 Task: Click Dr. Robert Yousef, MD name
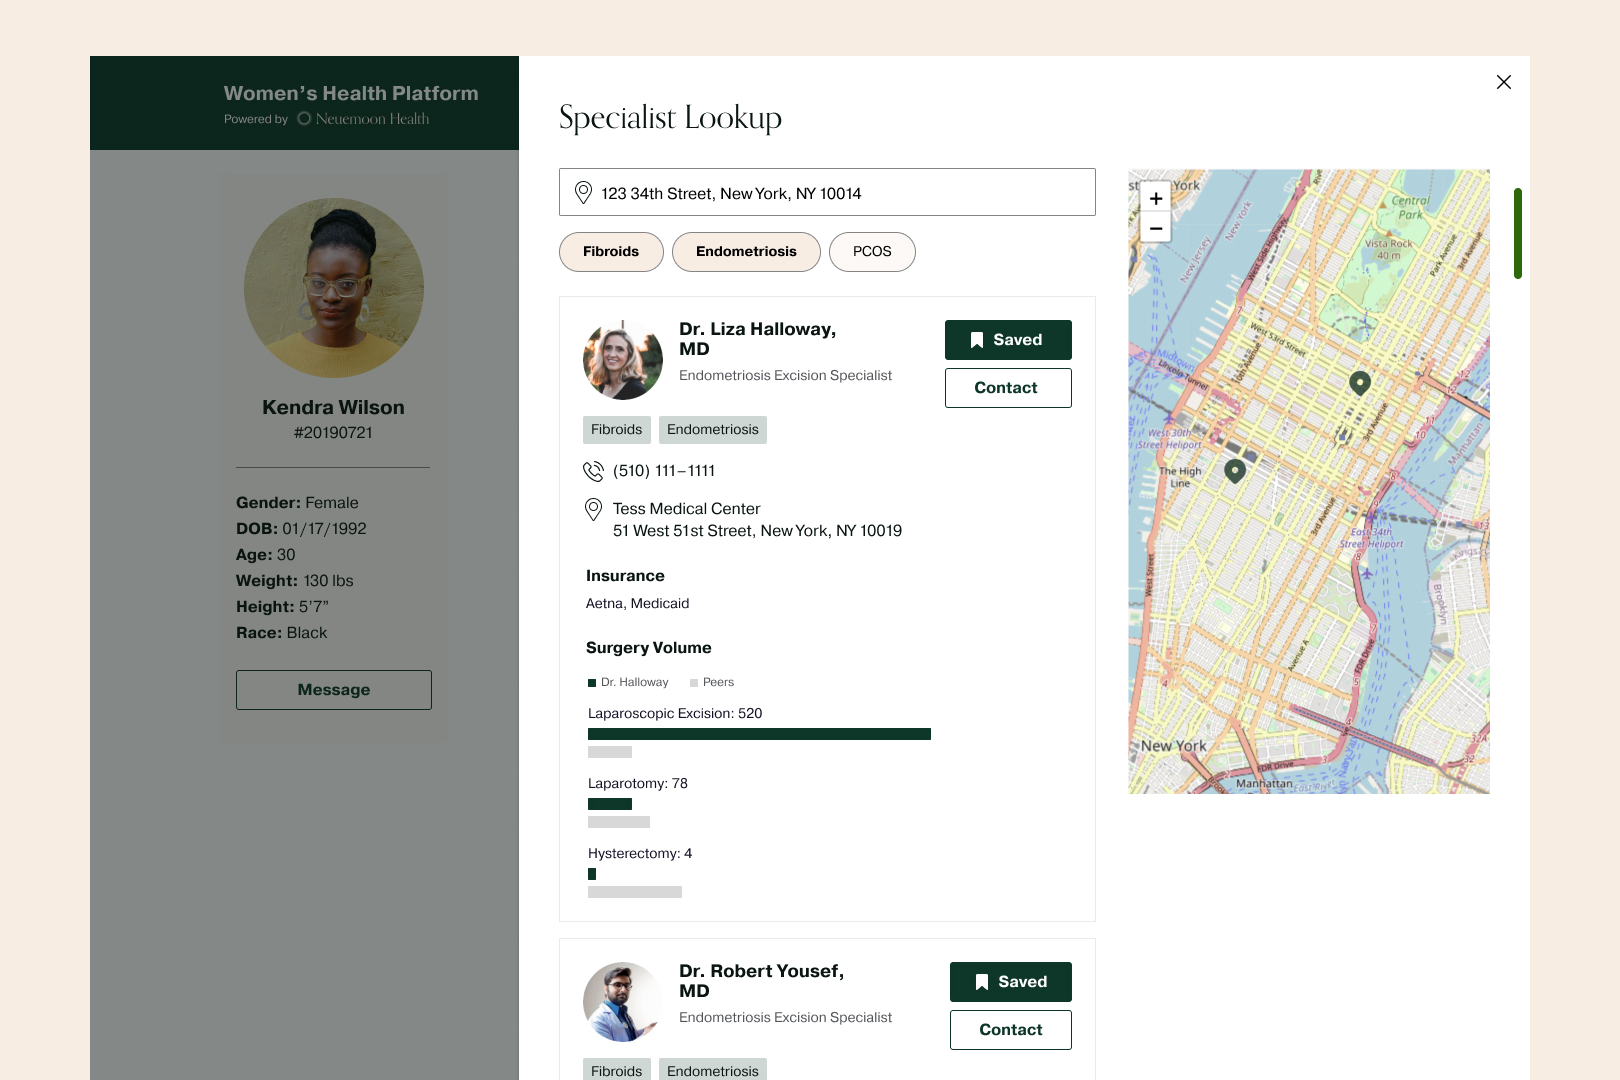761,981
